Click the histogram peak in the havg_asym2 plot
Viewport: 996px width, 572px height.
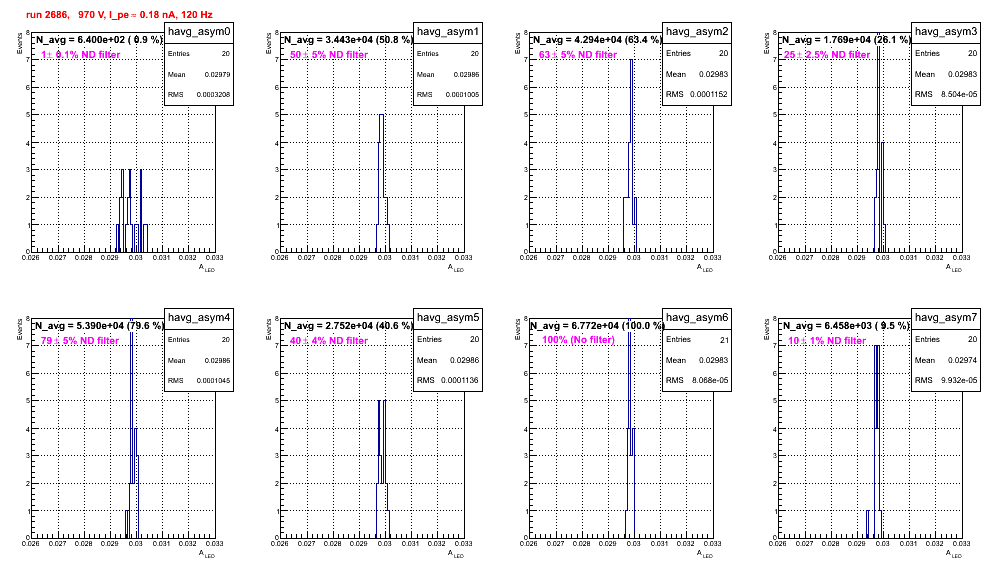pyautogui.click(x=631, y=60)
